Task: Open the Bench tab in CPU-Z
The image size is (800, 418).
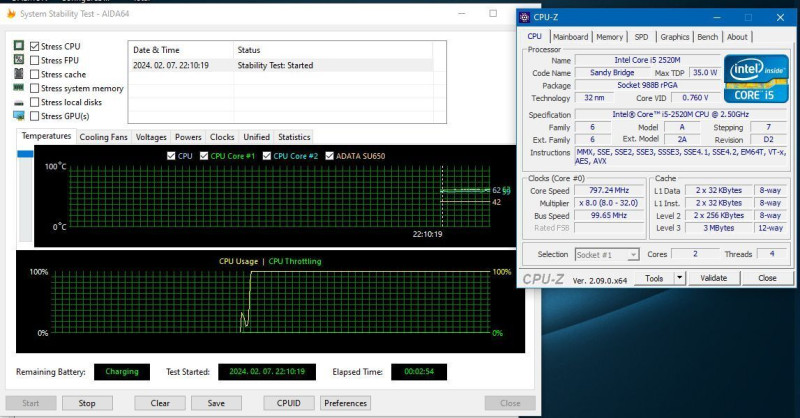Action: click(707, 37)
